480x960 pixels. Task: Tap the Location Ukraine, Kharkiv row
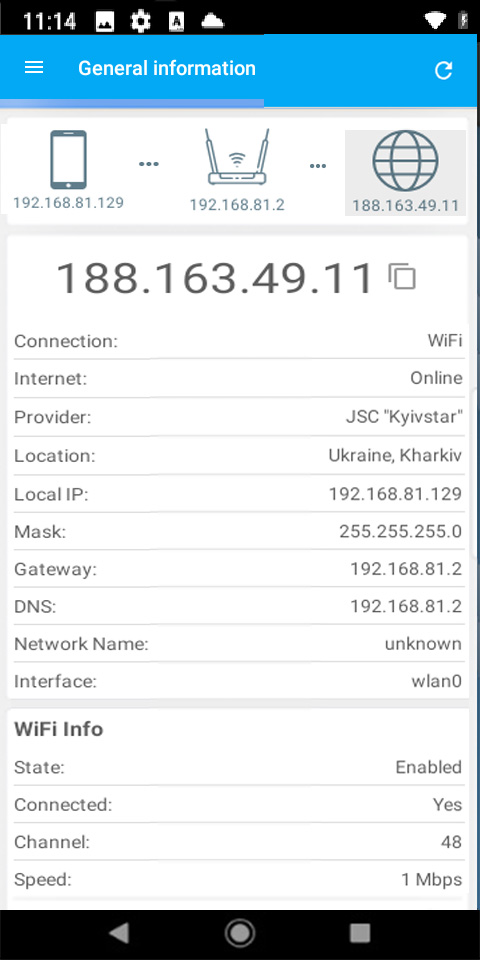tap(238, 456)
